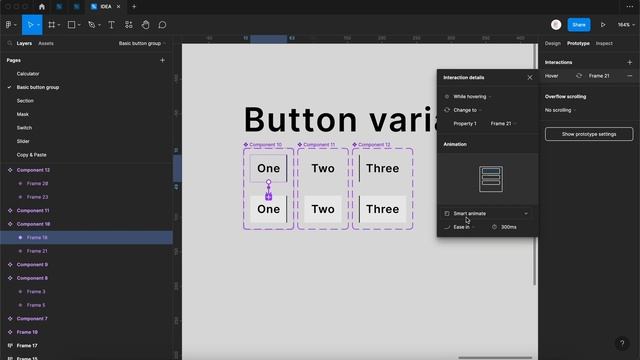Select the Rectangle shape tool

71,25
